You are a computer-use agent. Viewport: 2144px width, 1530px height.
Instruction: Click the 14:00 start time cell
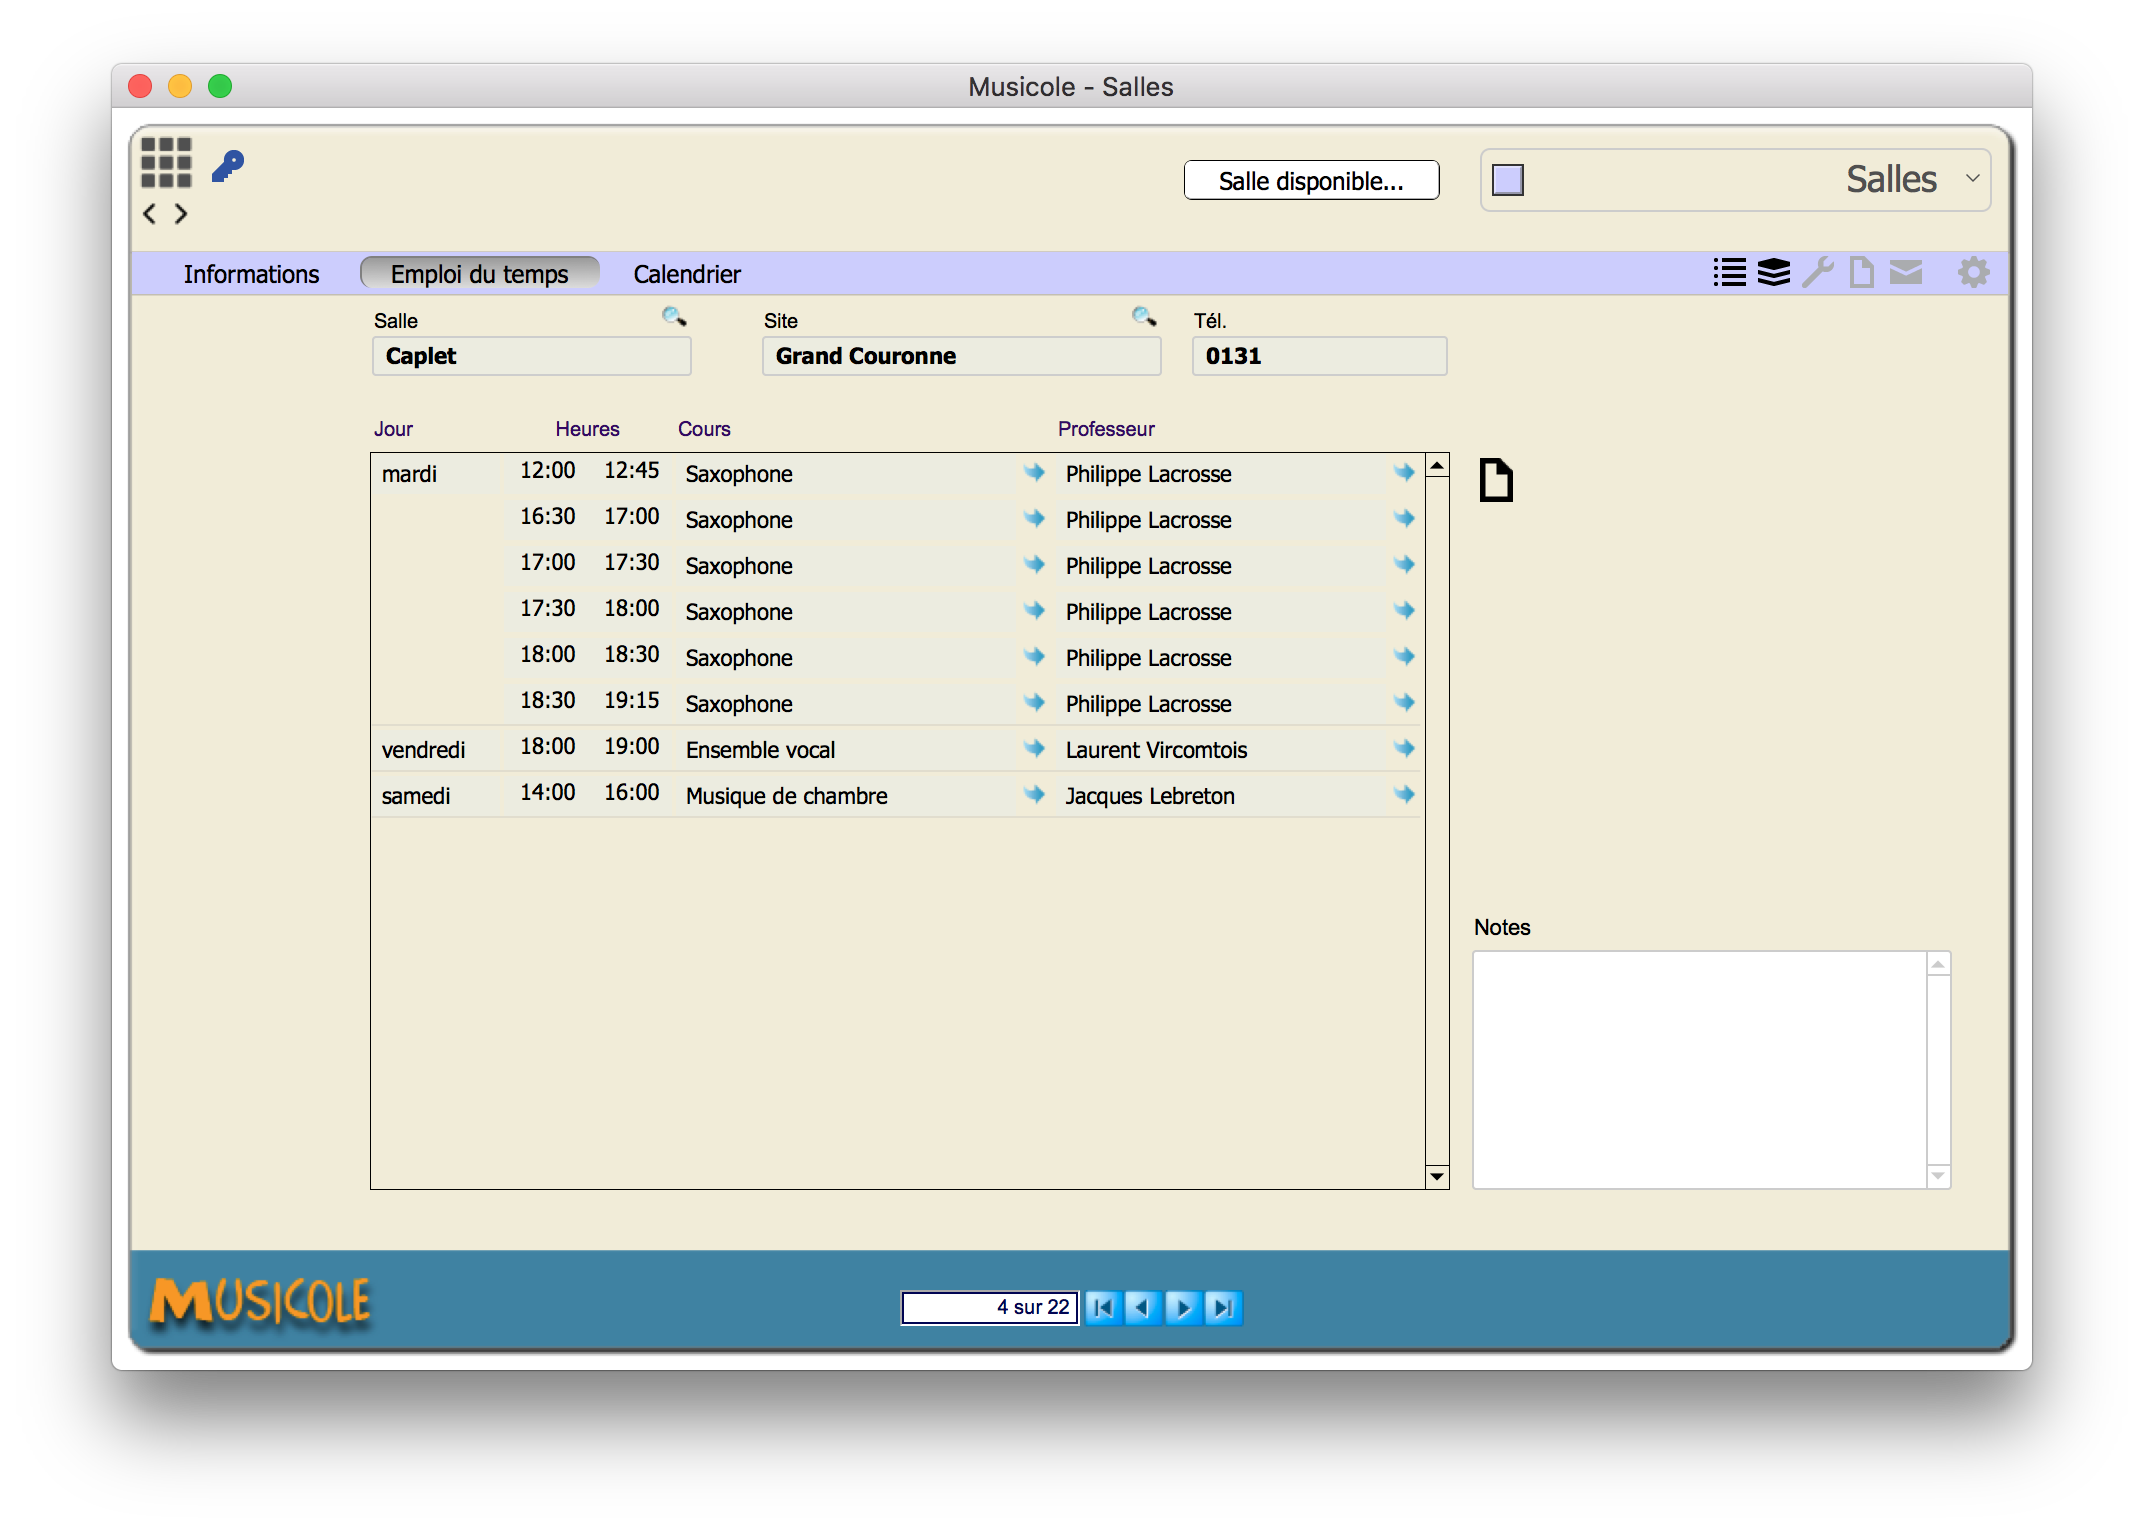(x=548, y=792)
